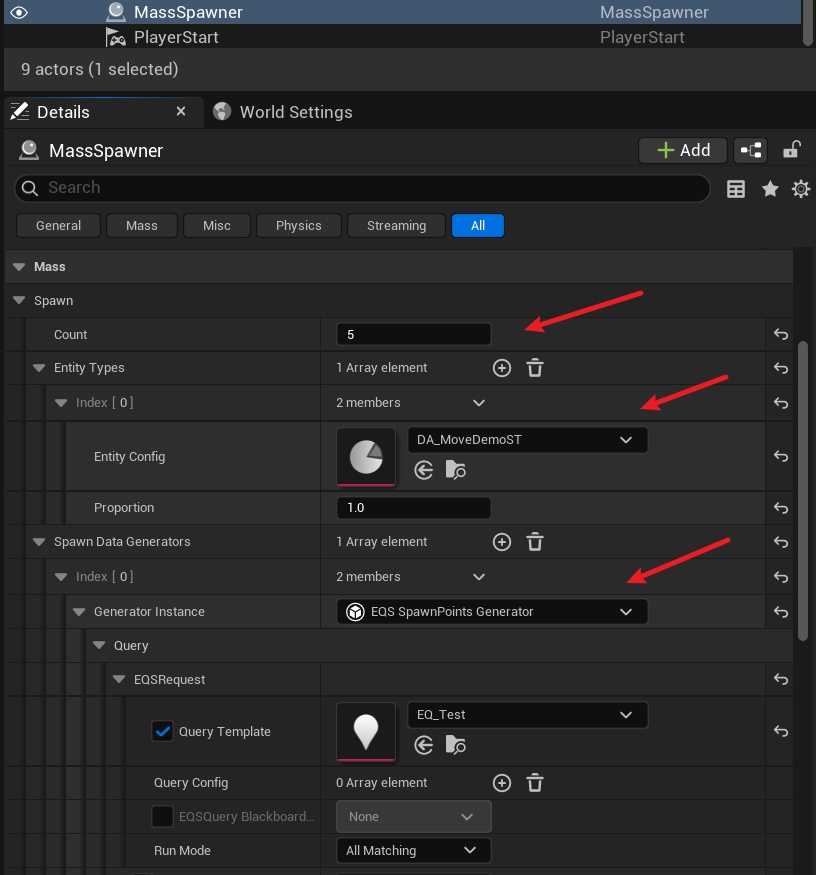Screen dimensions: 816x875
Task: Add element to Entity Types array
Action: pyautogui.click(x=502, y=369)
